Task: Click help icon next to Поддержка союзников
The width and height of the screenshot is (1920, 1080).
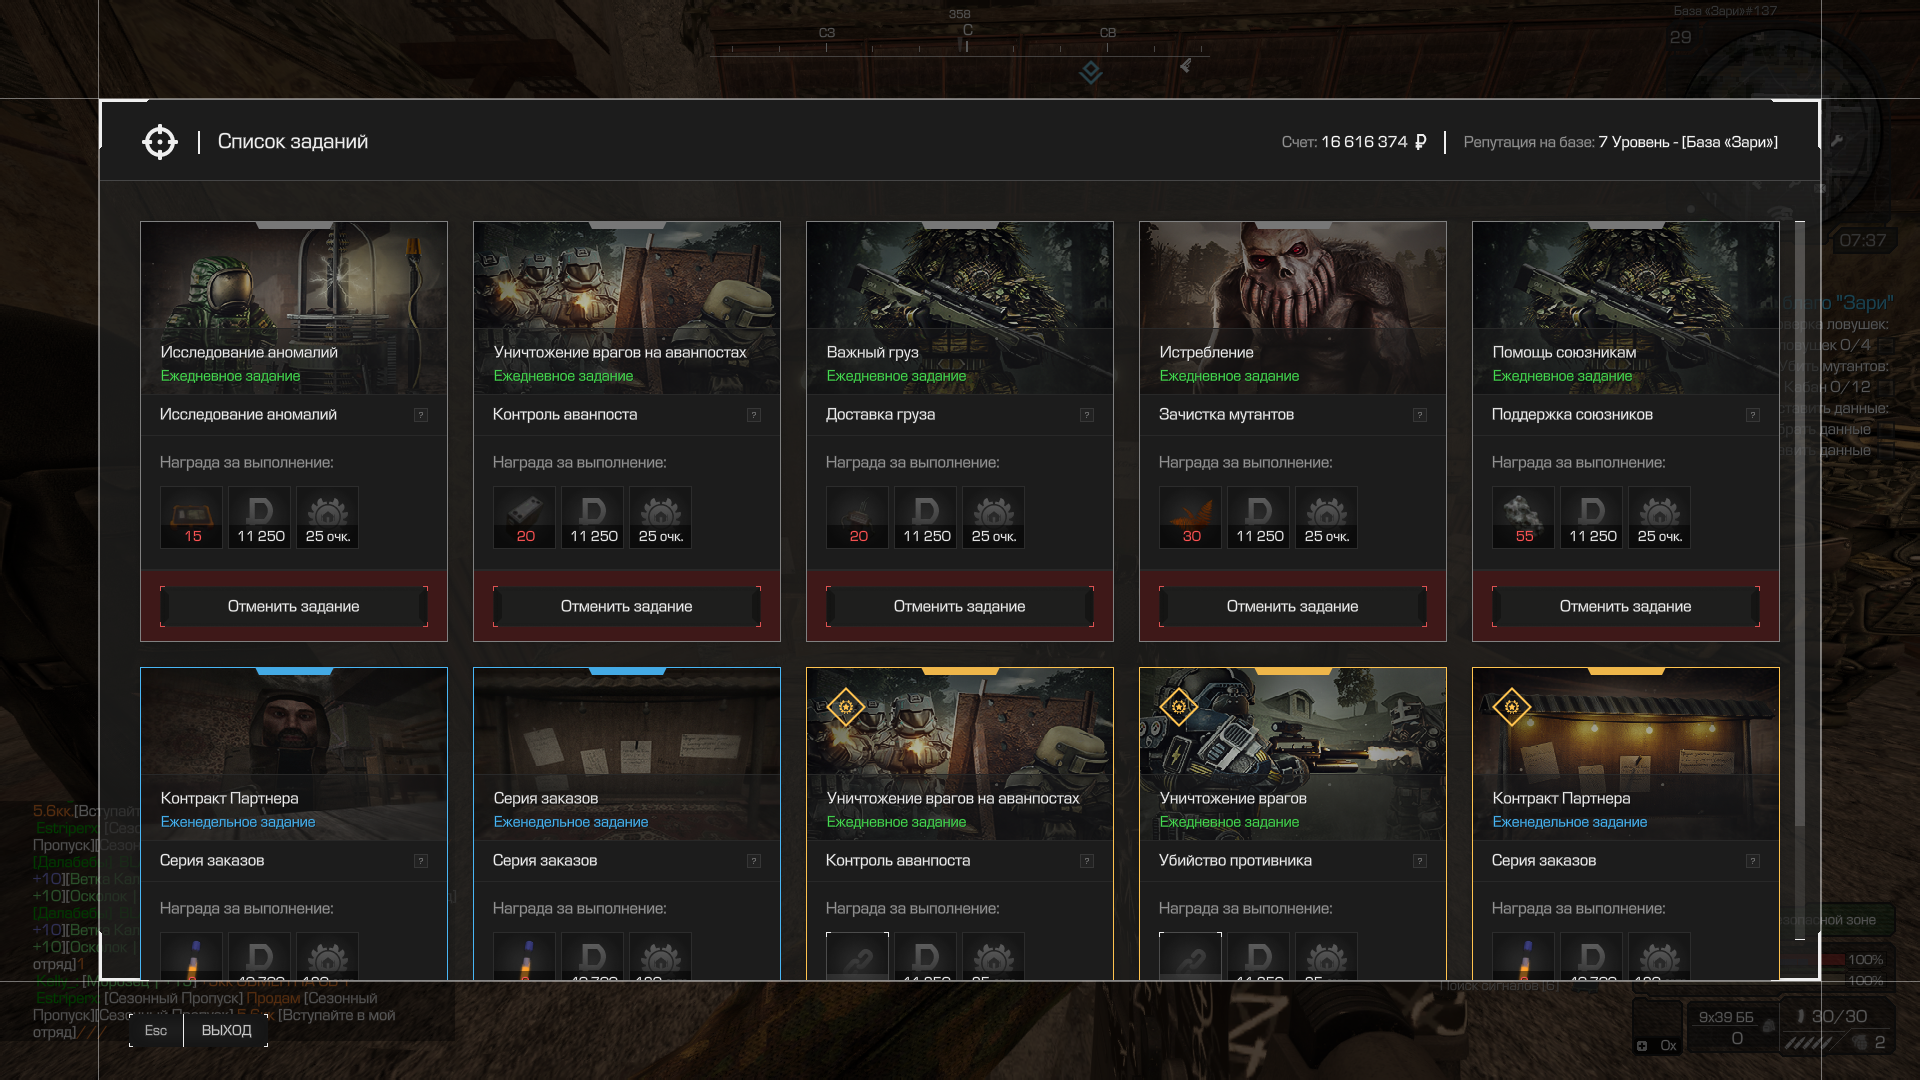Action: [x=1753, y=415]
